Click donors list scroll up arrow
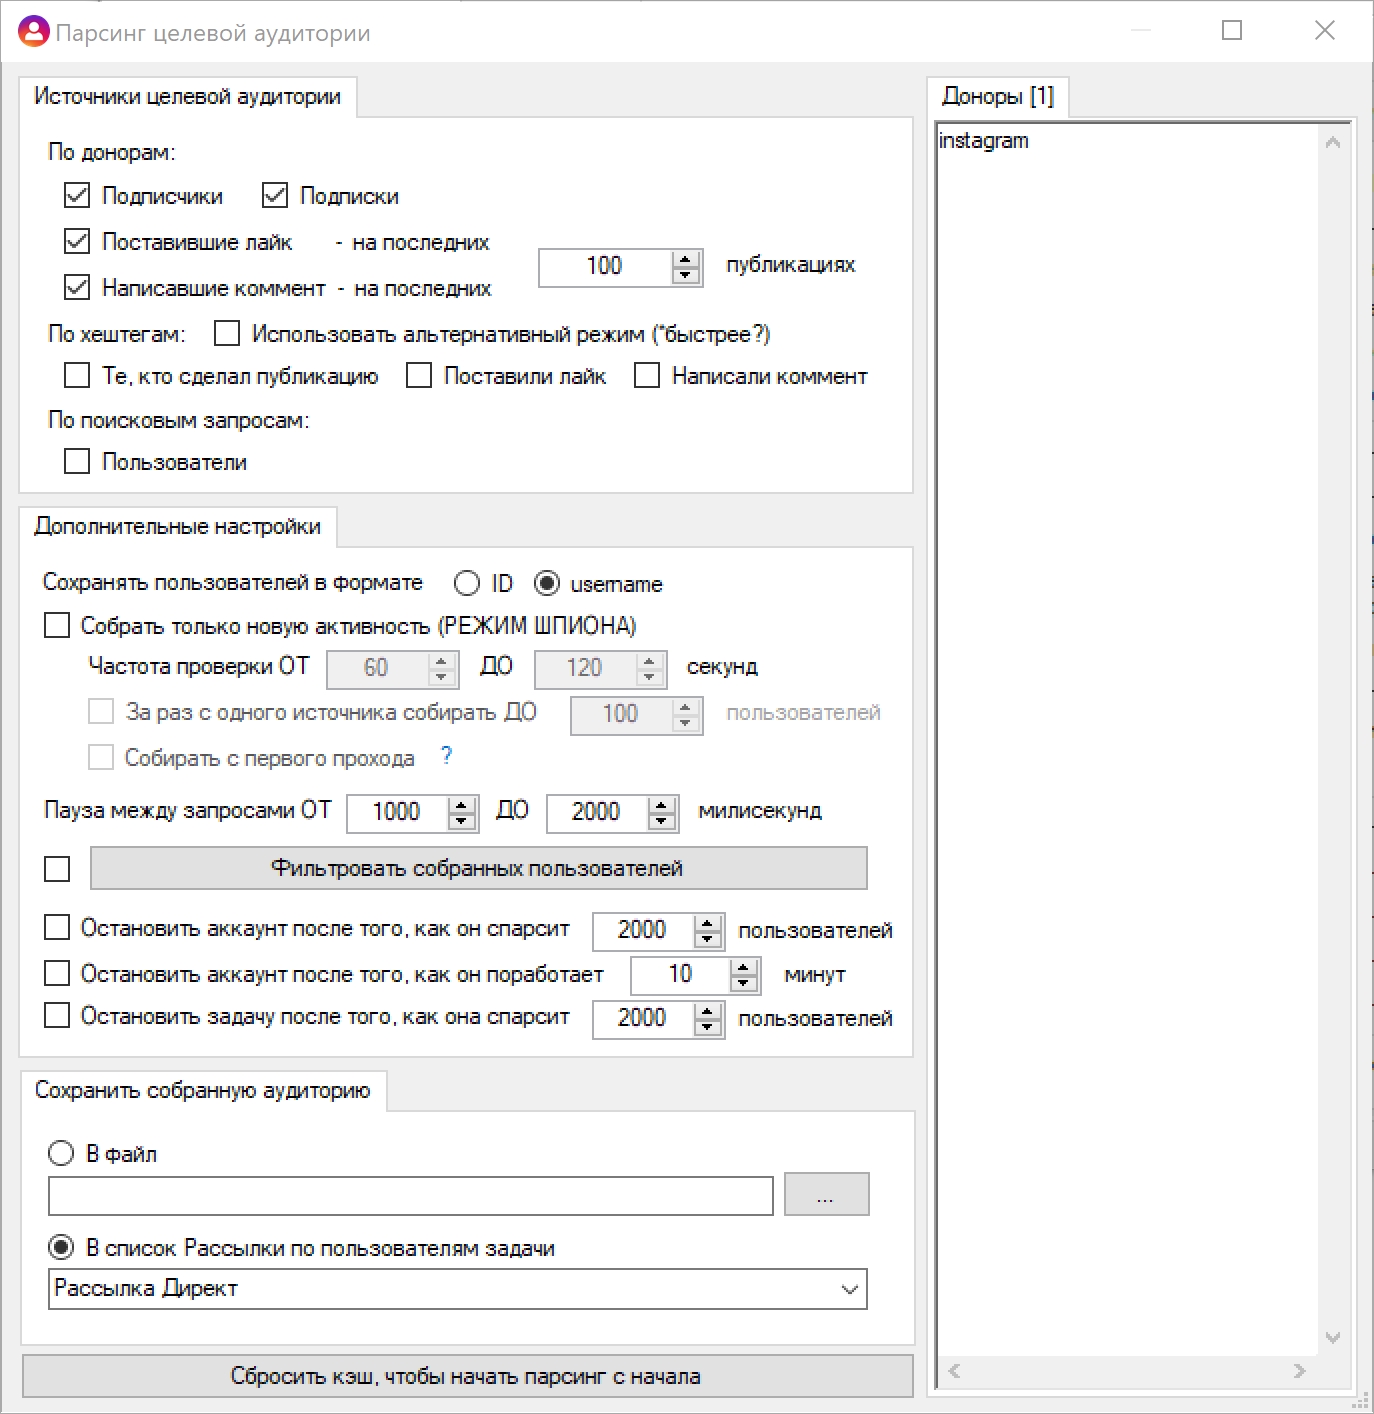 (x=1332, y=143)
